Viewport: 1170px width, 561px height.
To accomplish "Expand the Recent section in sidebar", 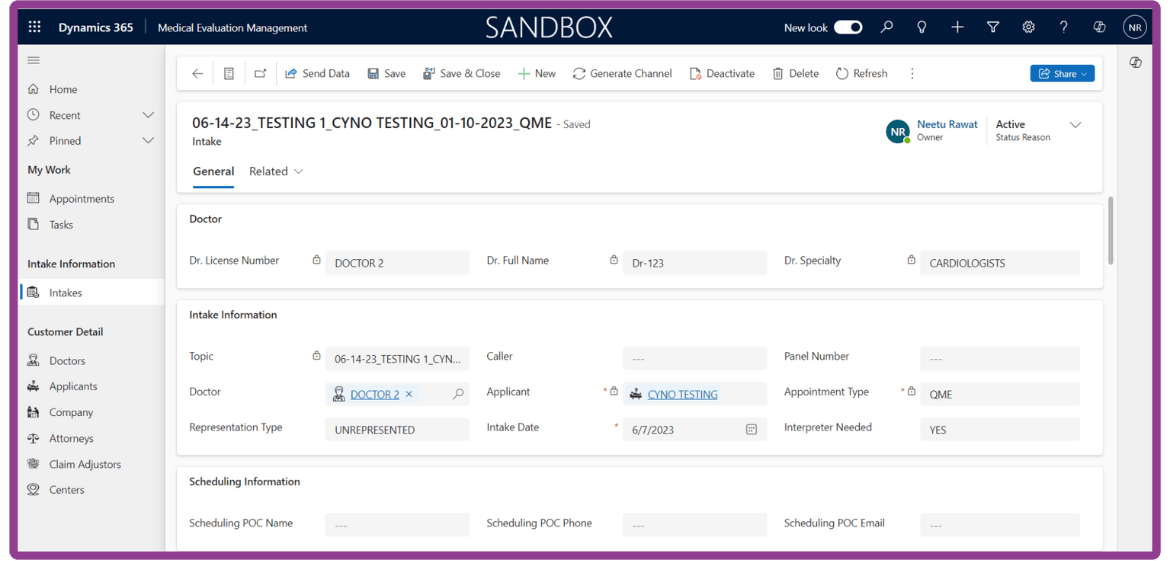I will tap(148, 115).
